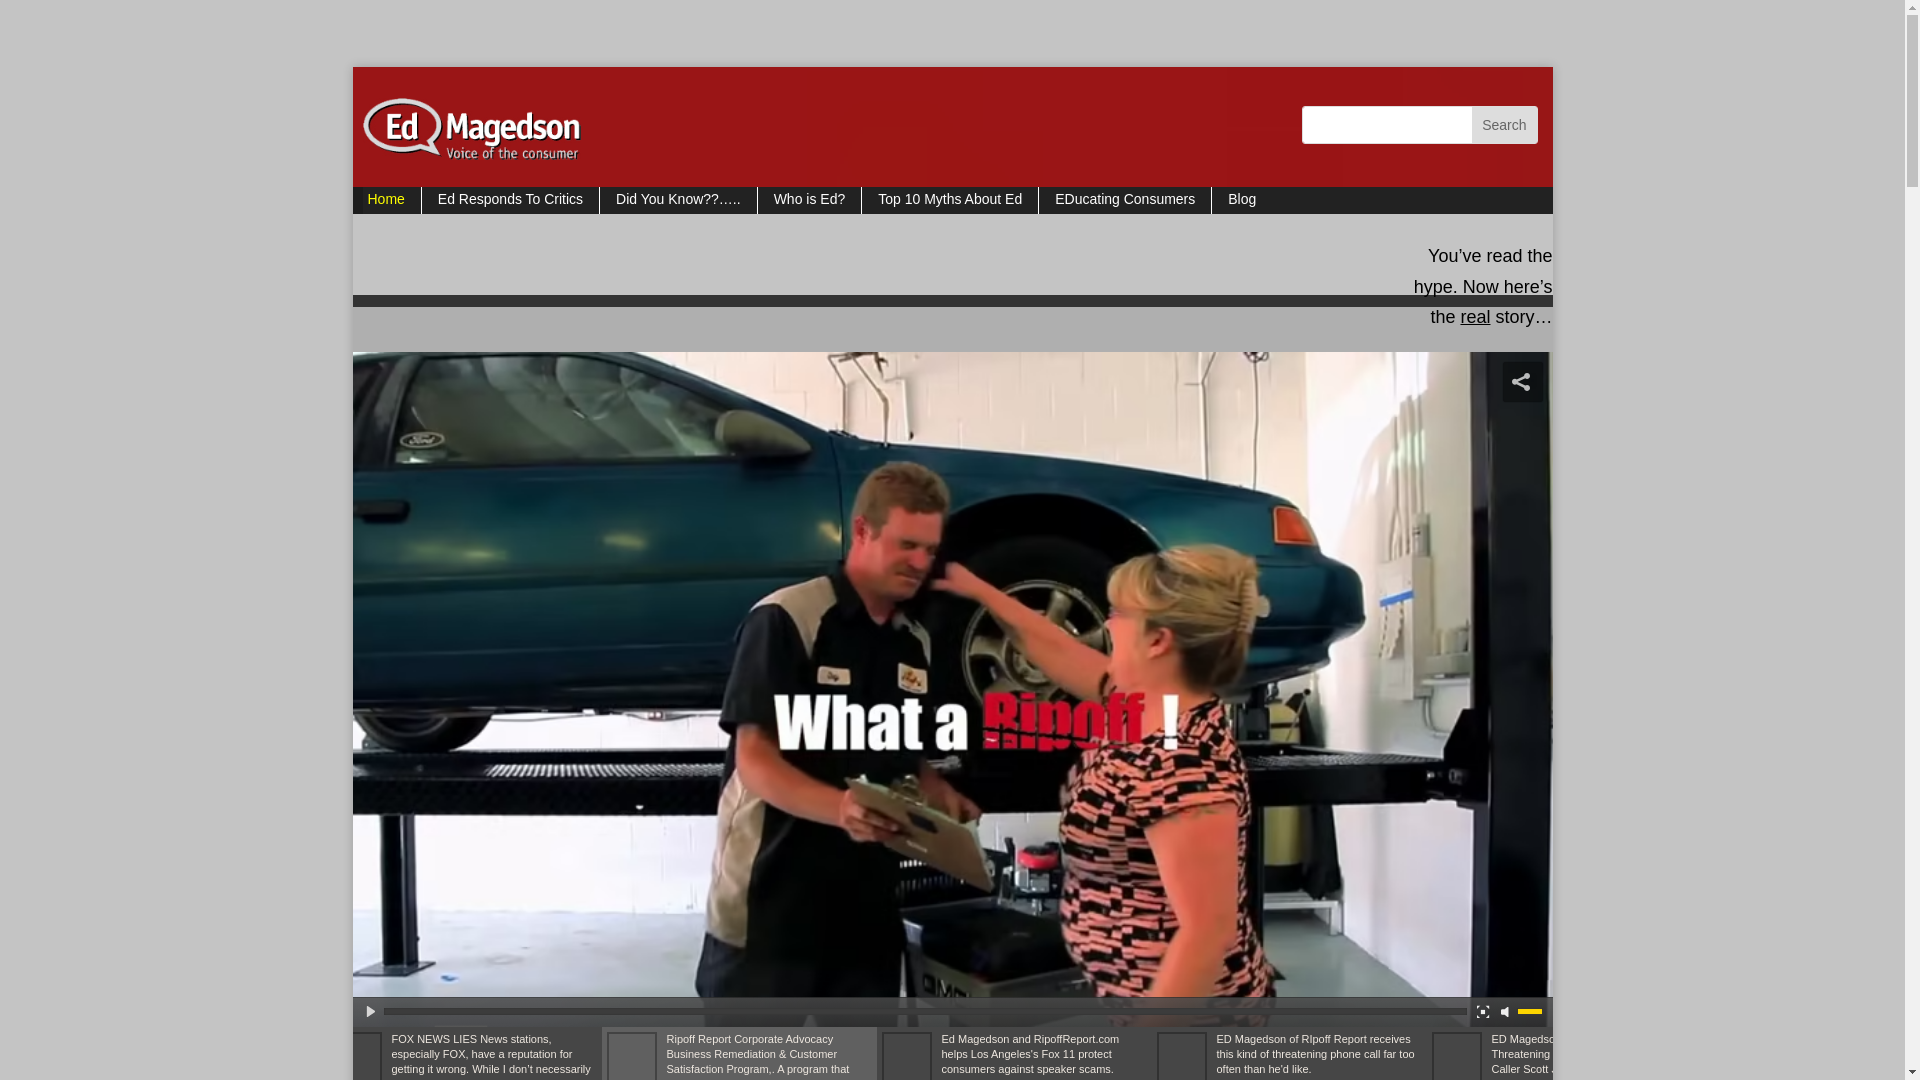This screenshot has height=1080, width=1920.
Task: Open thumbnail next to Fox 11 speaker scams item
Action: (x=907, y=1056)
